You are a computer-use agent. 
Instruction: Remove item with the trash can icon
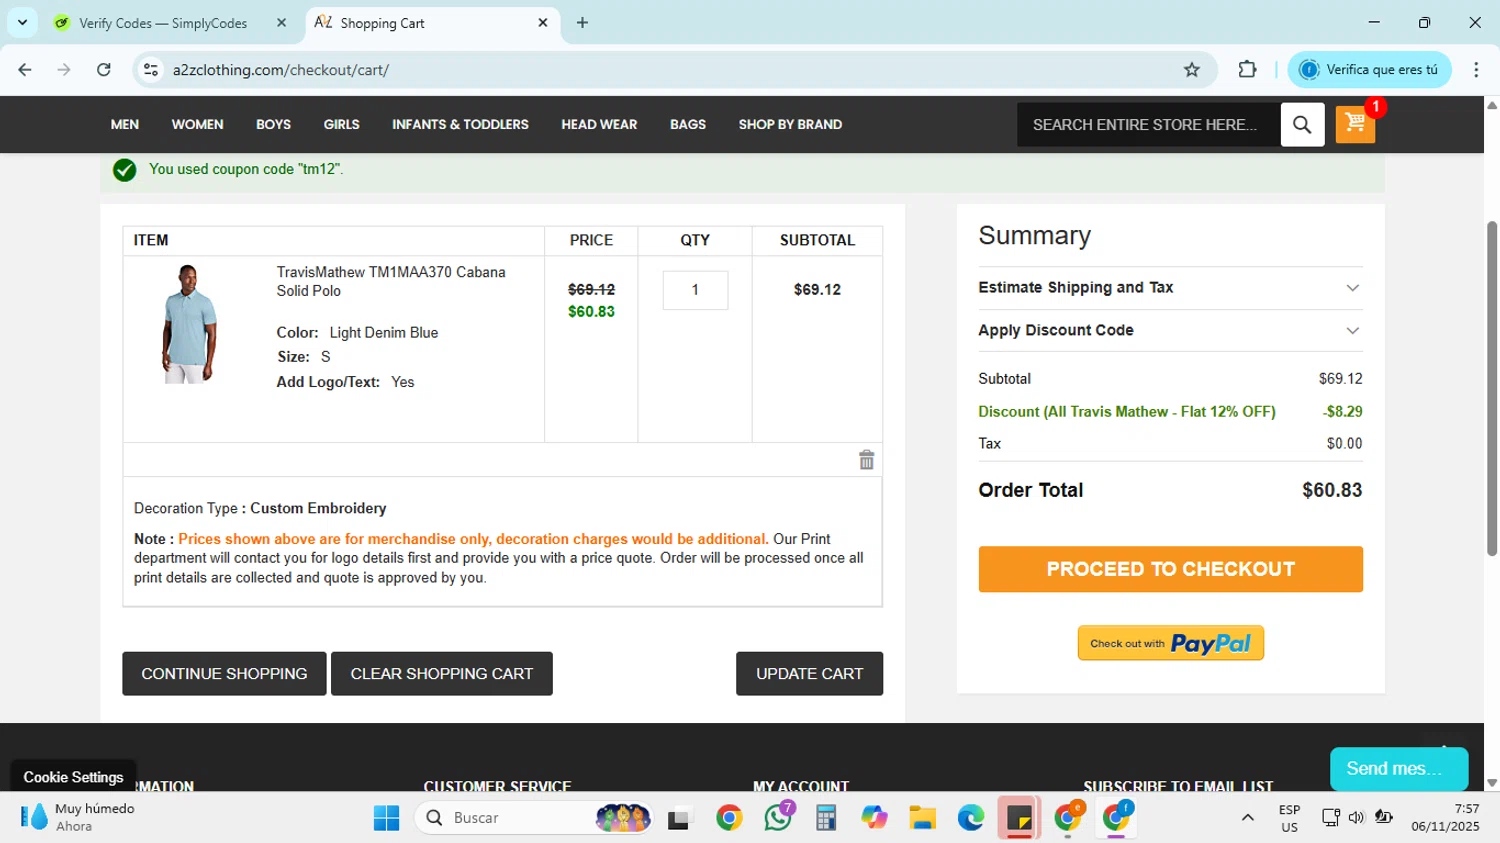click(x=867, y=460)
